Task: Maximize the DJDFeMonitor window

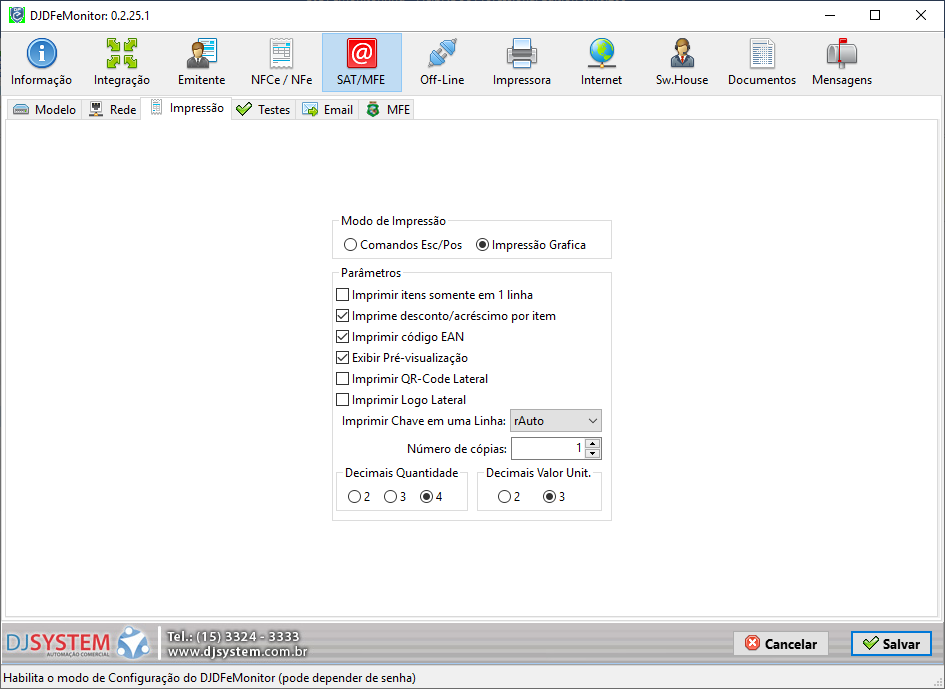Action: [875, 16]
